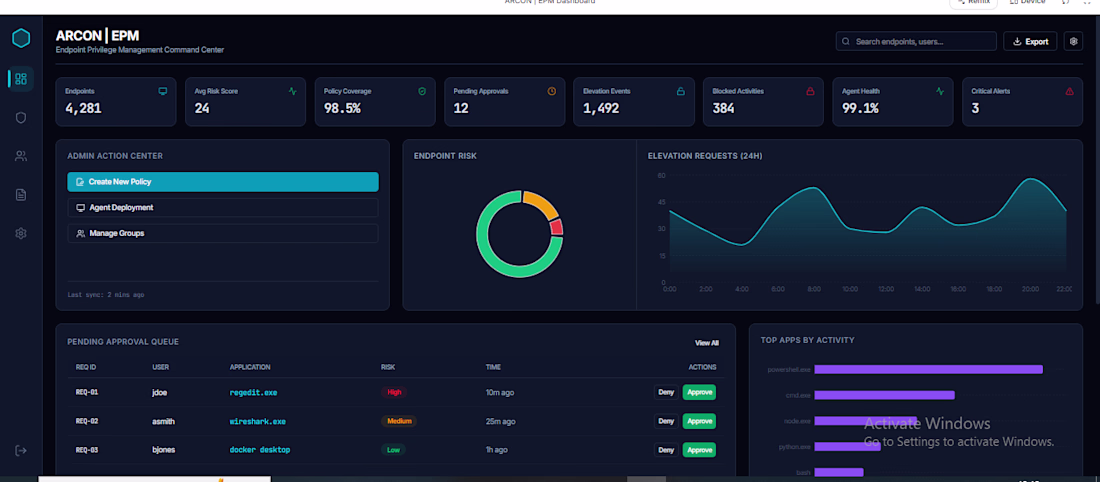Click the orange segment of Endpoint Risk donut

coord(542,203)
